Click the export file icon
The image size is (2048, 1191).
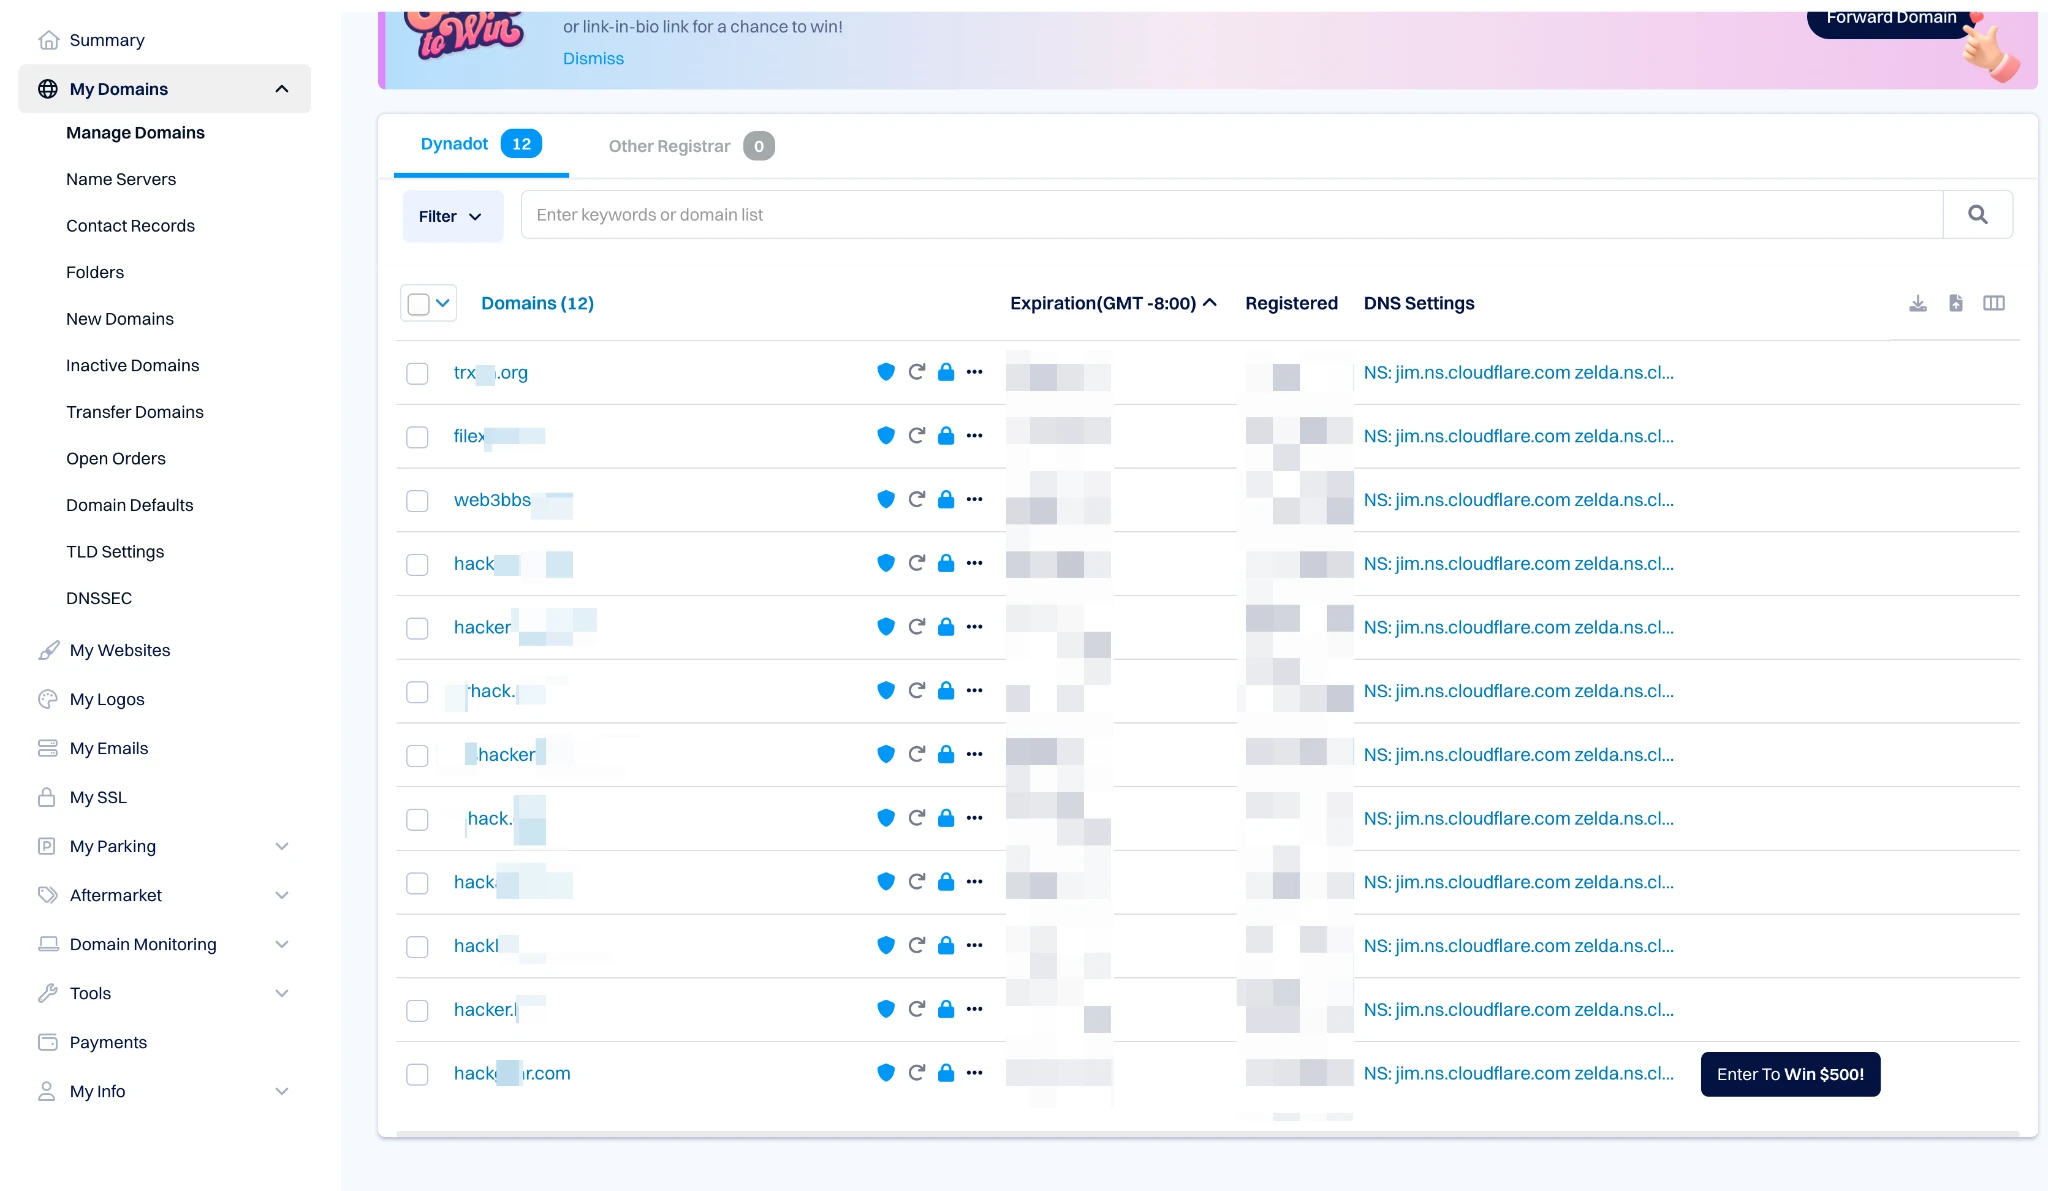coord(1955,303)
